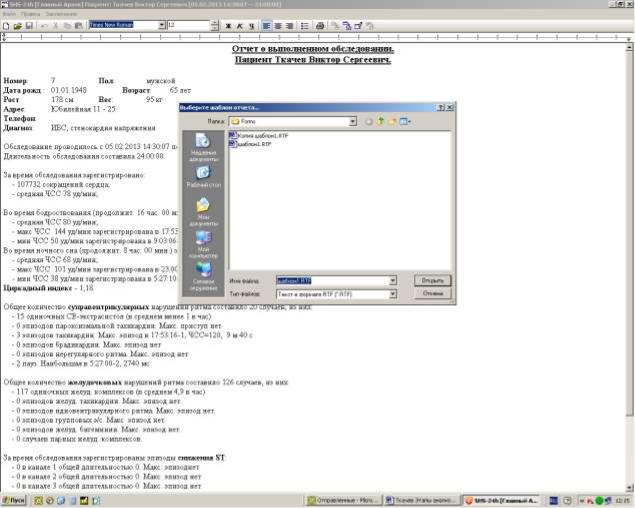Create a new document from the toolbar

6,26
